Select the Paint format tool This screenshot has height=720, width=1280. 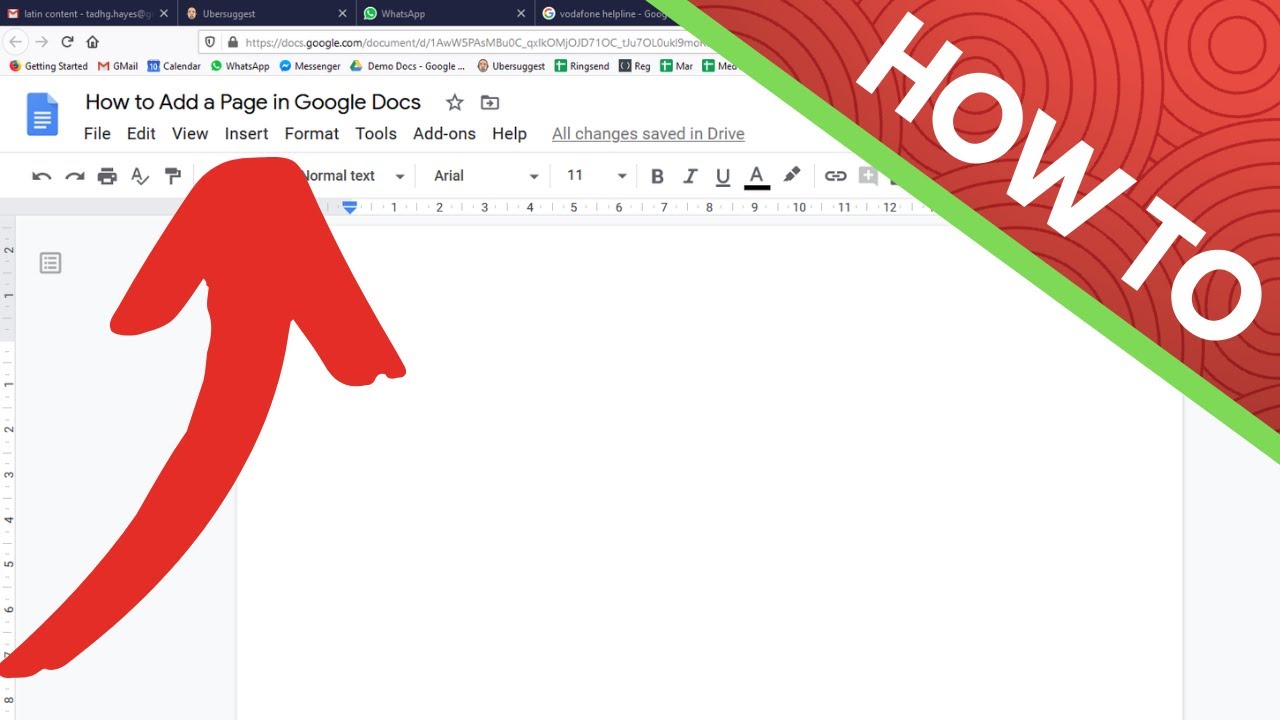[173, 176]
